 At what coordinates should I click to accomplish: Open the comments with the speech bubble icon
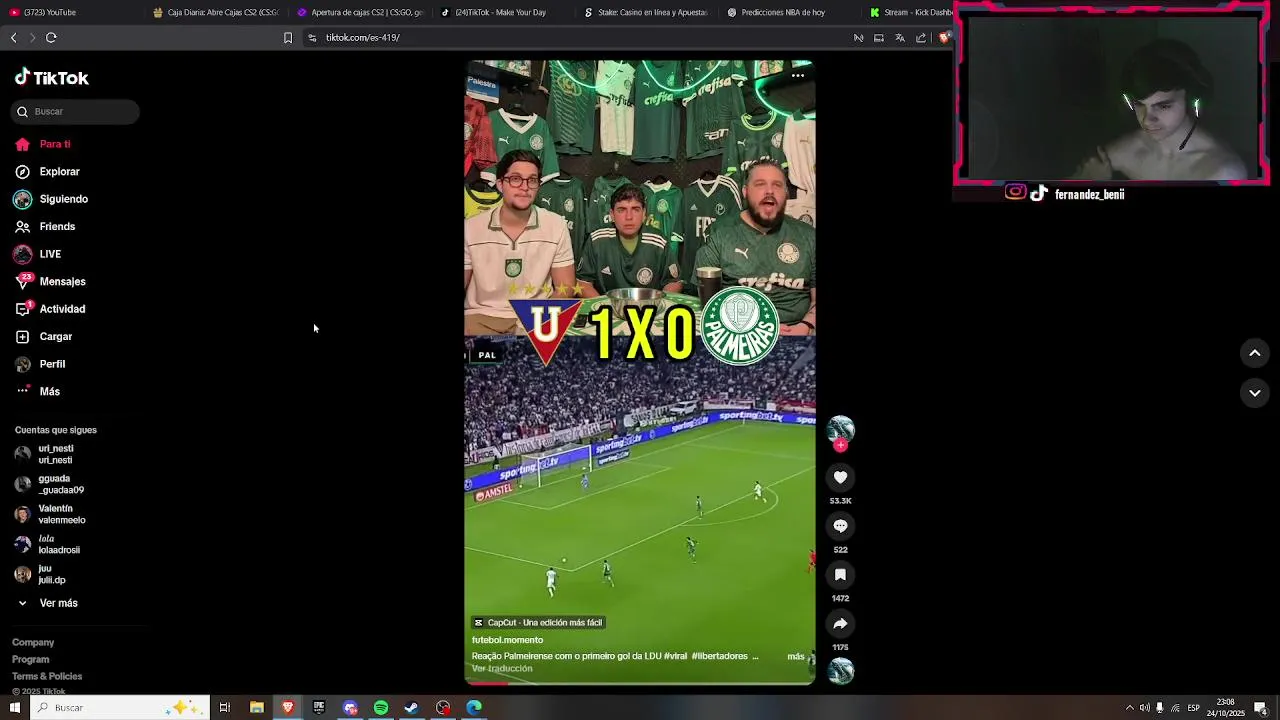click(x=840, y=526)
